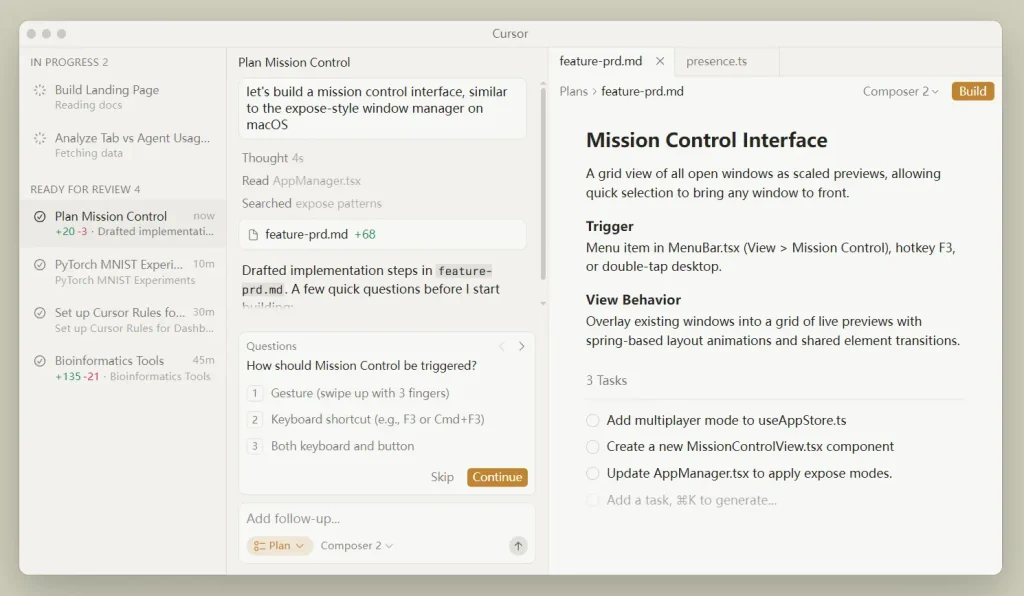
Task: Click Continue in the Questions card
Action: [497, 477]
